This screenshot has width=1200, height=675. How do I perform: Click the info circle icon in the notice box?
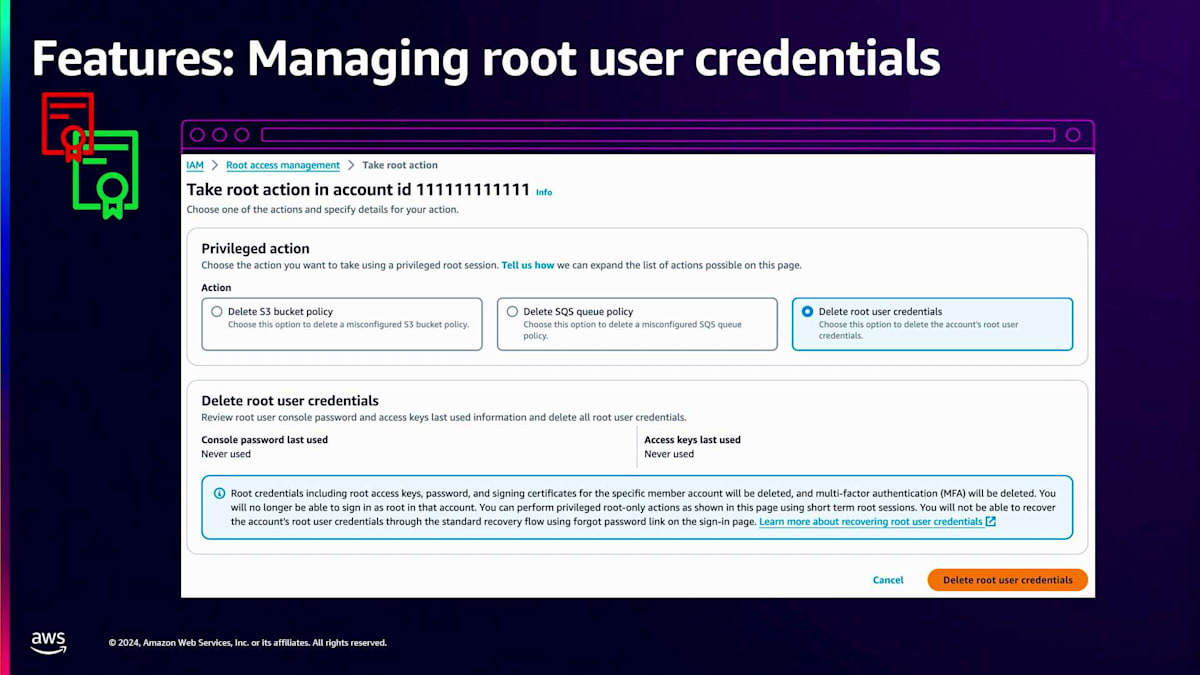[219, 493]
